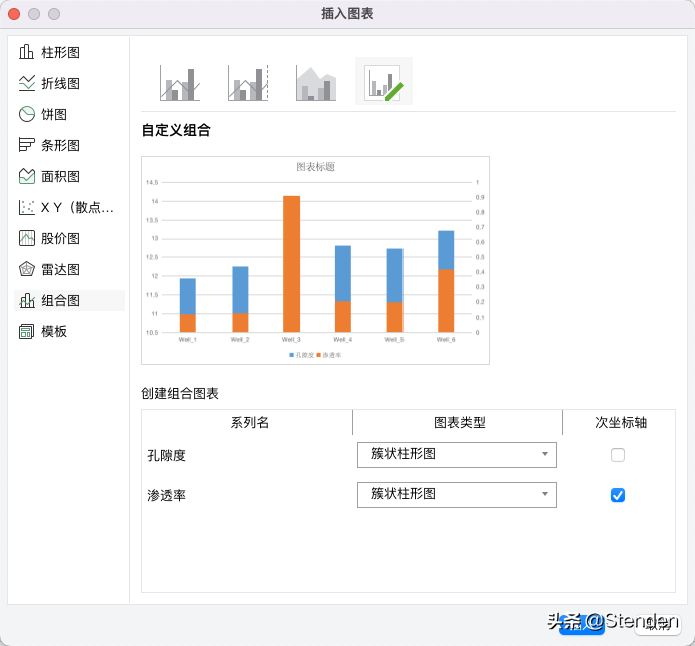Choose custom combination subtype icon
695x646 pixels.
(x=384, y=82)
